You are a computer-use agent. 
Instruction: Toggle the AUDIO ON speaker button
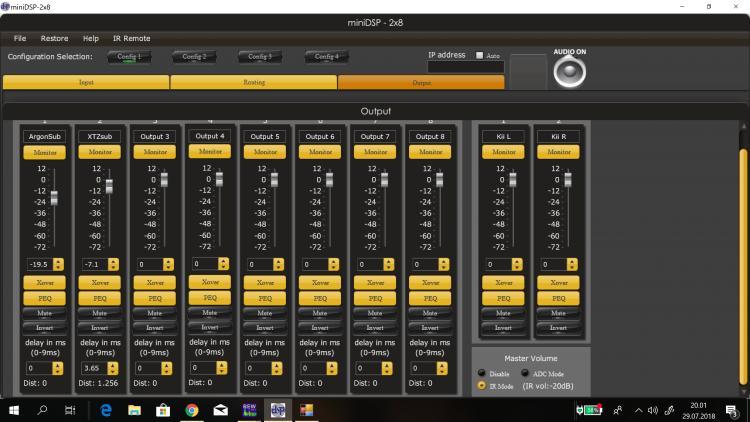click(x=569, y=72)
